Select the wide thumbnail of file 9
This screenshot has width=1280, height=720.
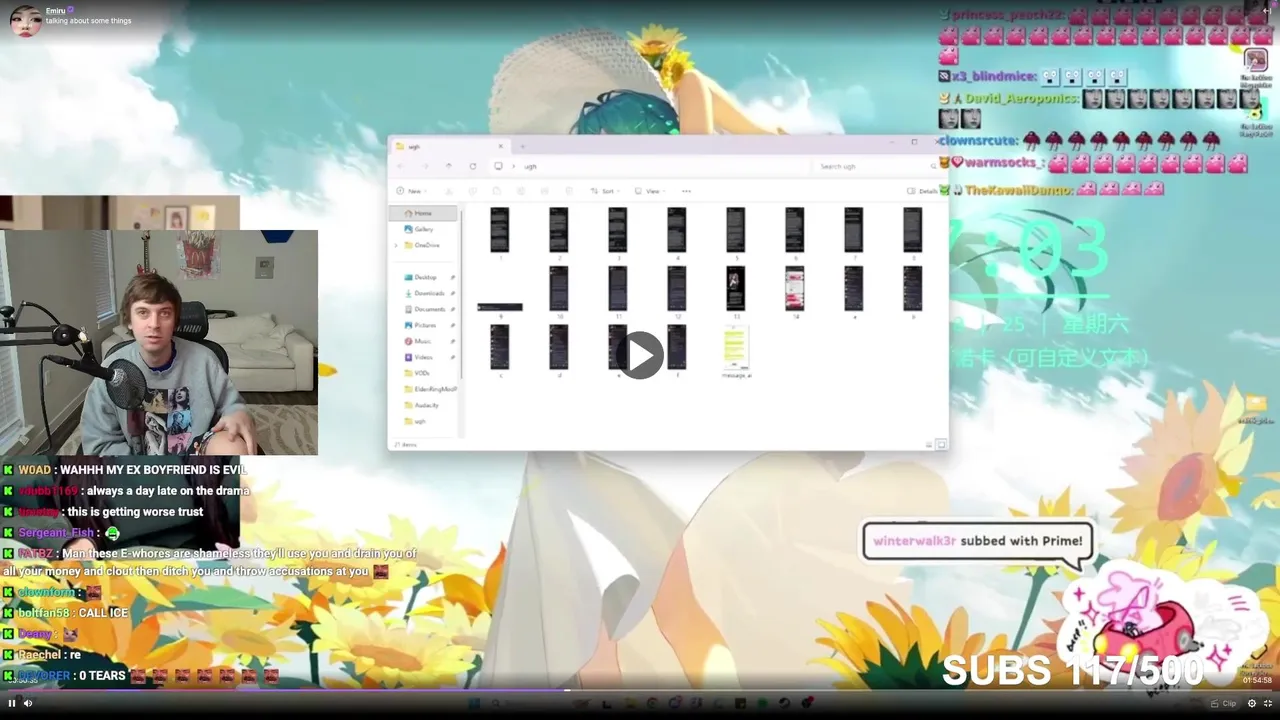[x=499, y=307]
